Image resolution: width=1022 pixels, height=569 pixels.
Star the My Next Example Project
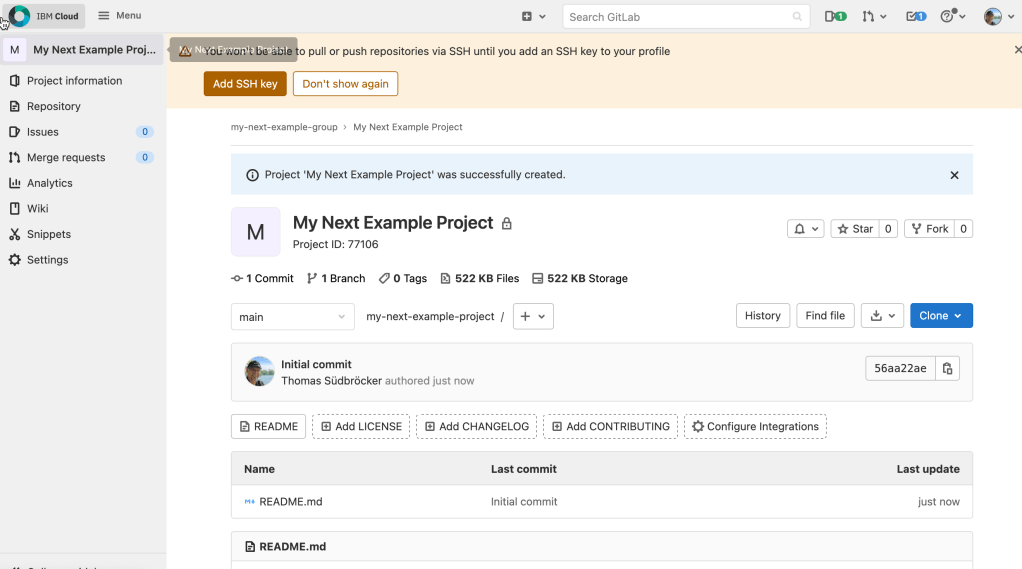(855, 229)
